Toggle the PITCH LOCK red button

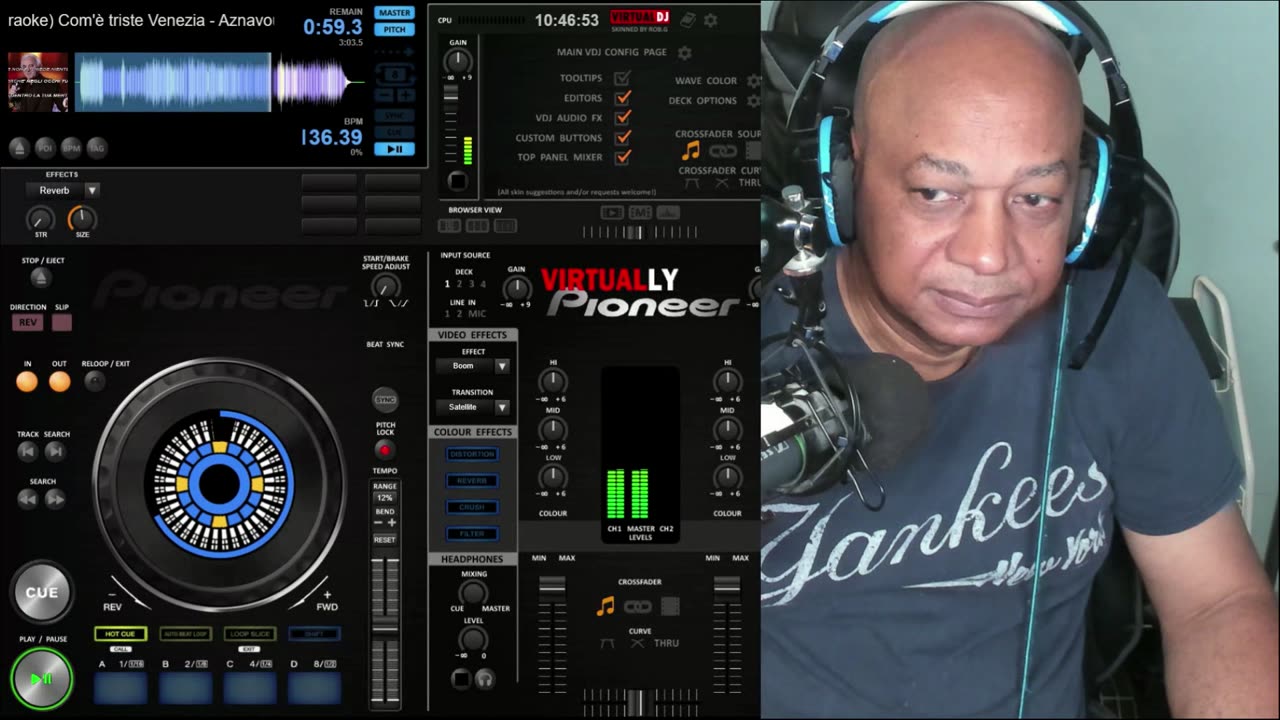click(x=385, y=450)
